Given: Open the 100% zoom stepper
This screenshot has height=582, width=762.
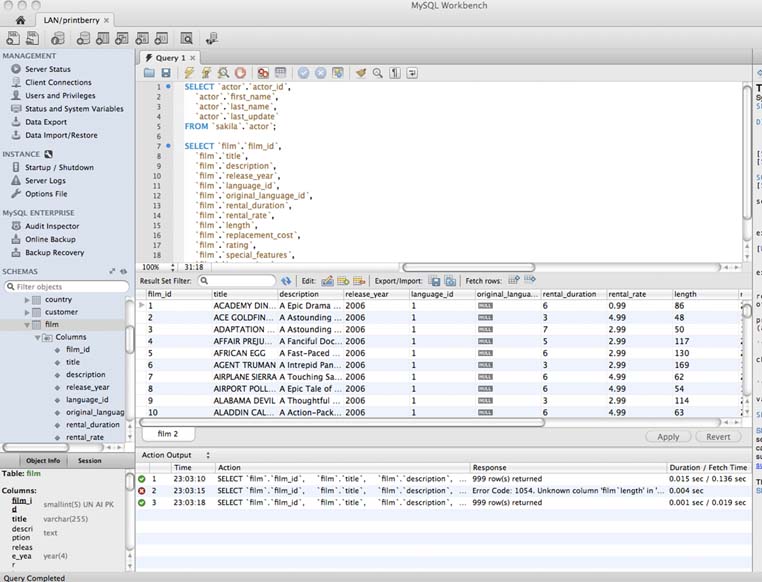Looking at the screenshot, I should [x=173, y=267].
